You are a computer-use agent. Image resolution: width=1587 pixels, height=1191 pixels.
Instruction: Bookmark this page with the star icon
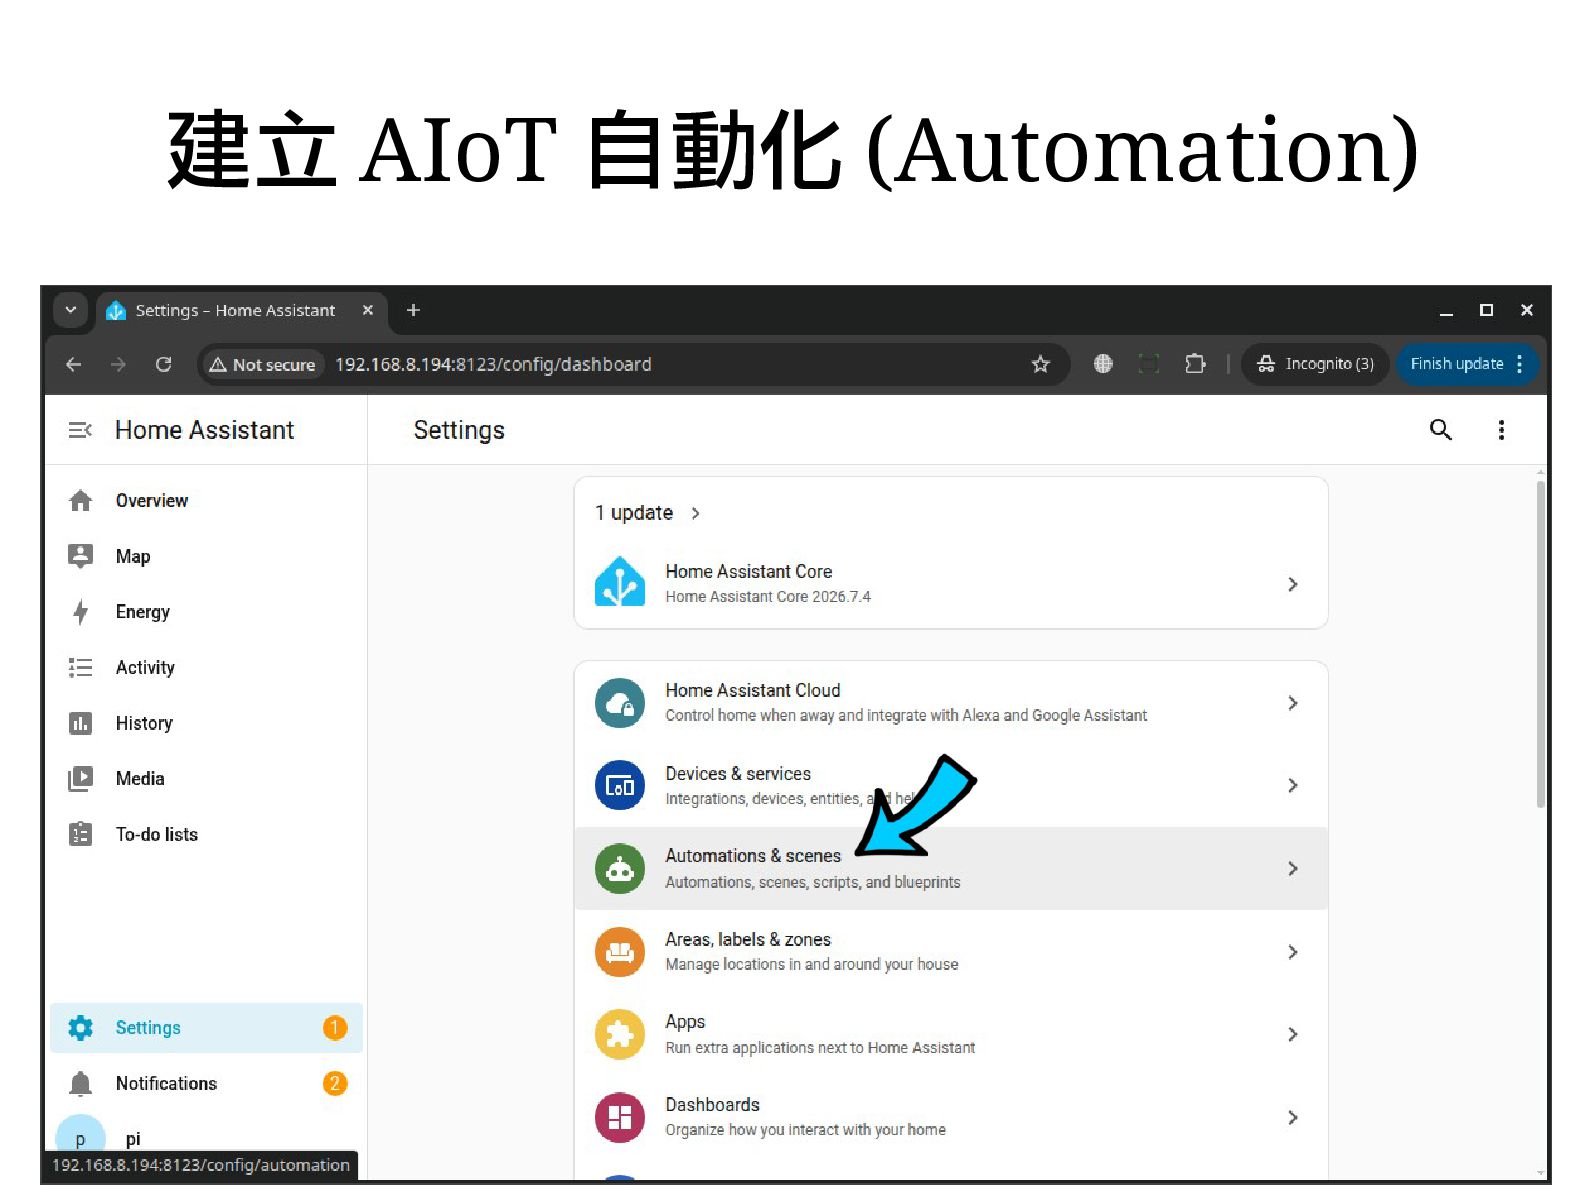click(x=1041, y=364)
